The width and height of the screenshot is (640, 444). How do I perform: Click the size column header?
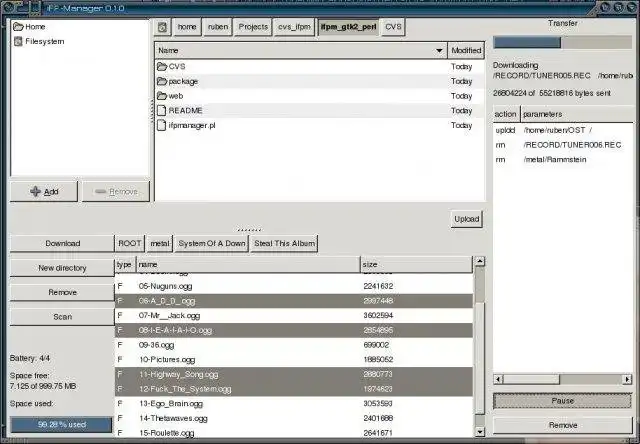tap(416, 264)
